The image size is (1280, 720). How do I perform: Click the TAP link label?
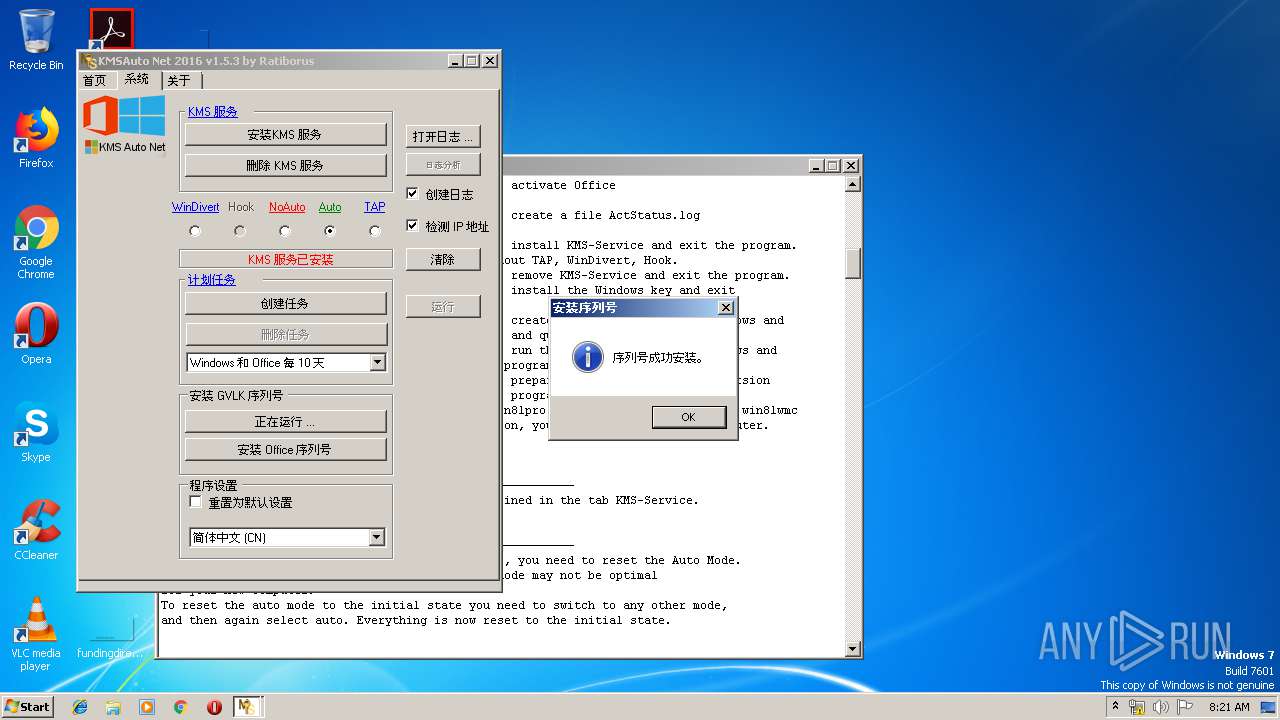tap(374, 207)
